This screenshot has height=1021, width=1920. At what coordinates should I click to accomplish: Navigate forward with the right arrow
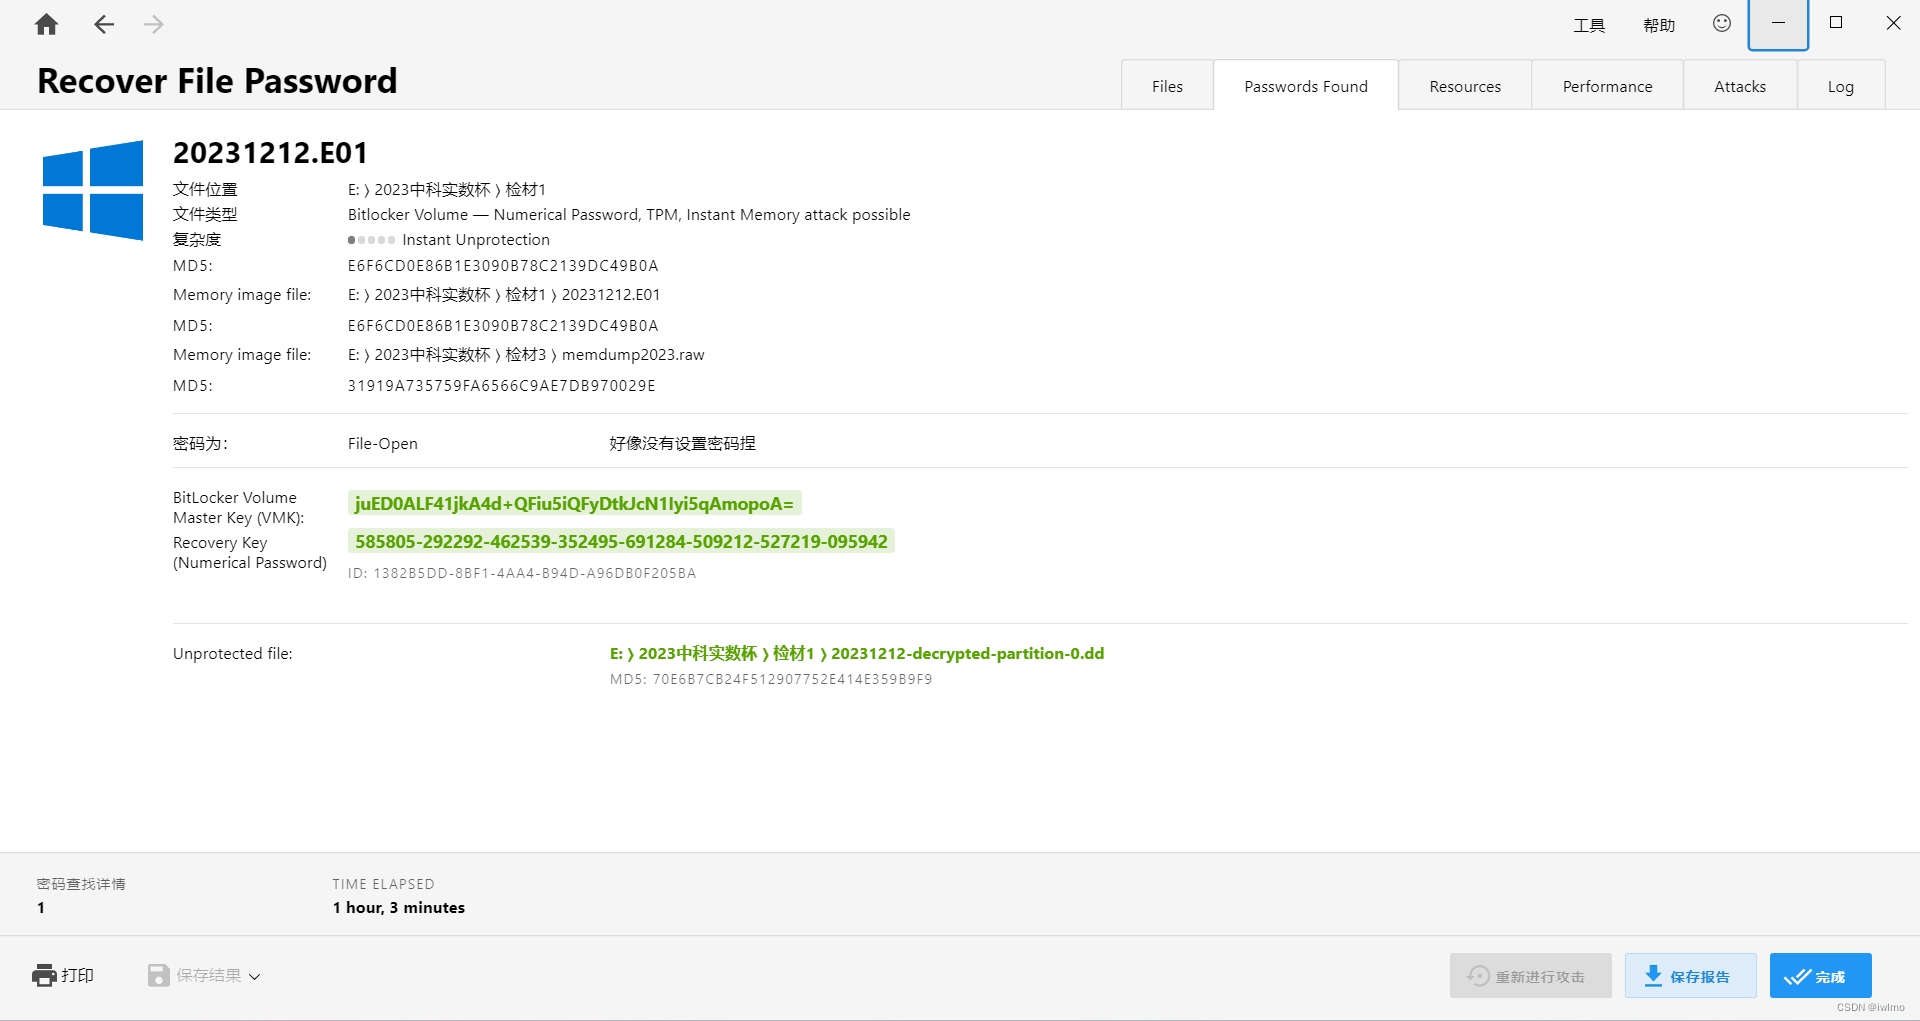153,25
